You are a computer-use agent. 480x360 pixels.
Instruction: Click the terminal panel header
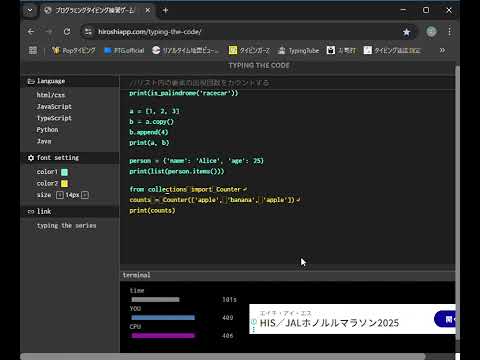[287, 275]
